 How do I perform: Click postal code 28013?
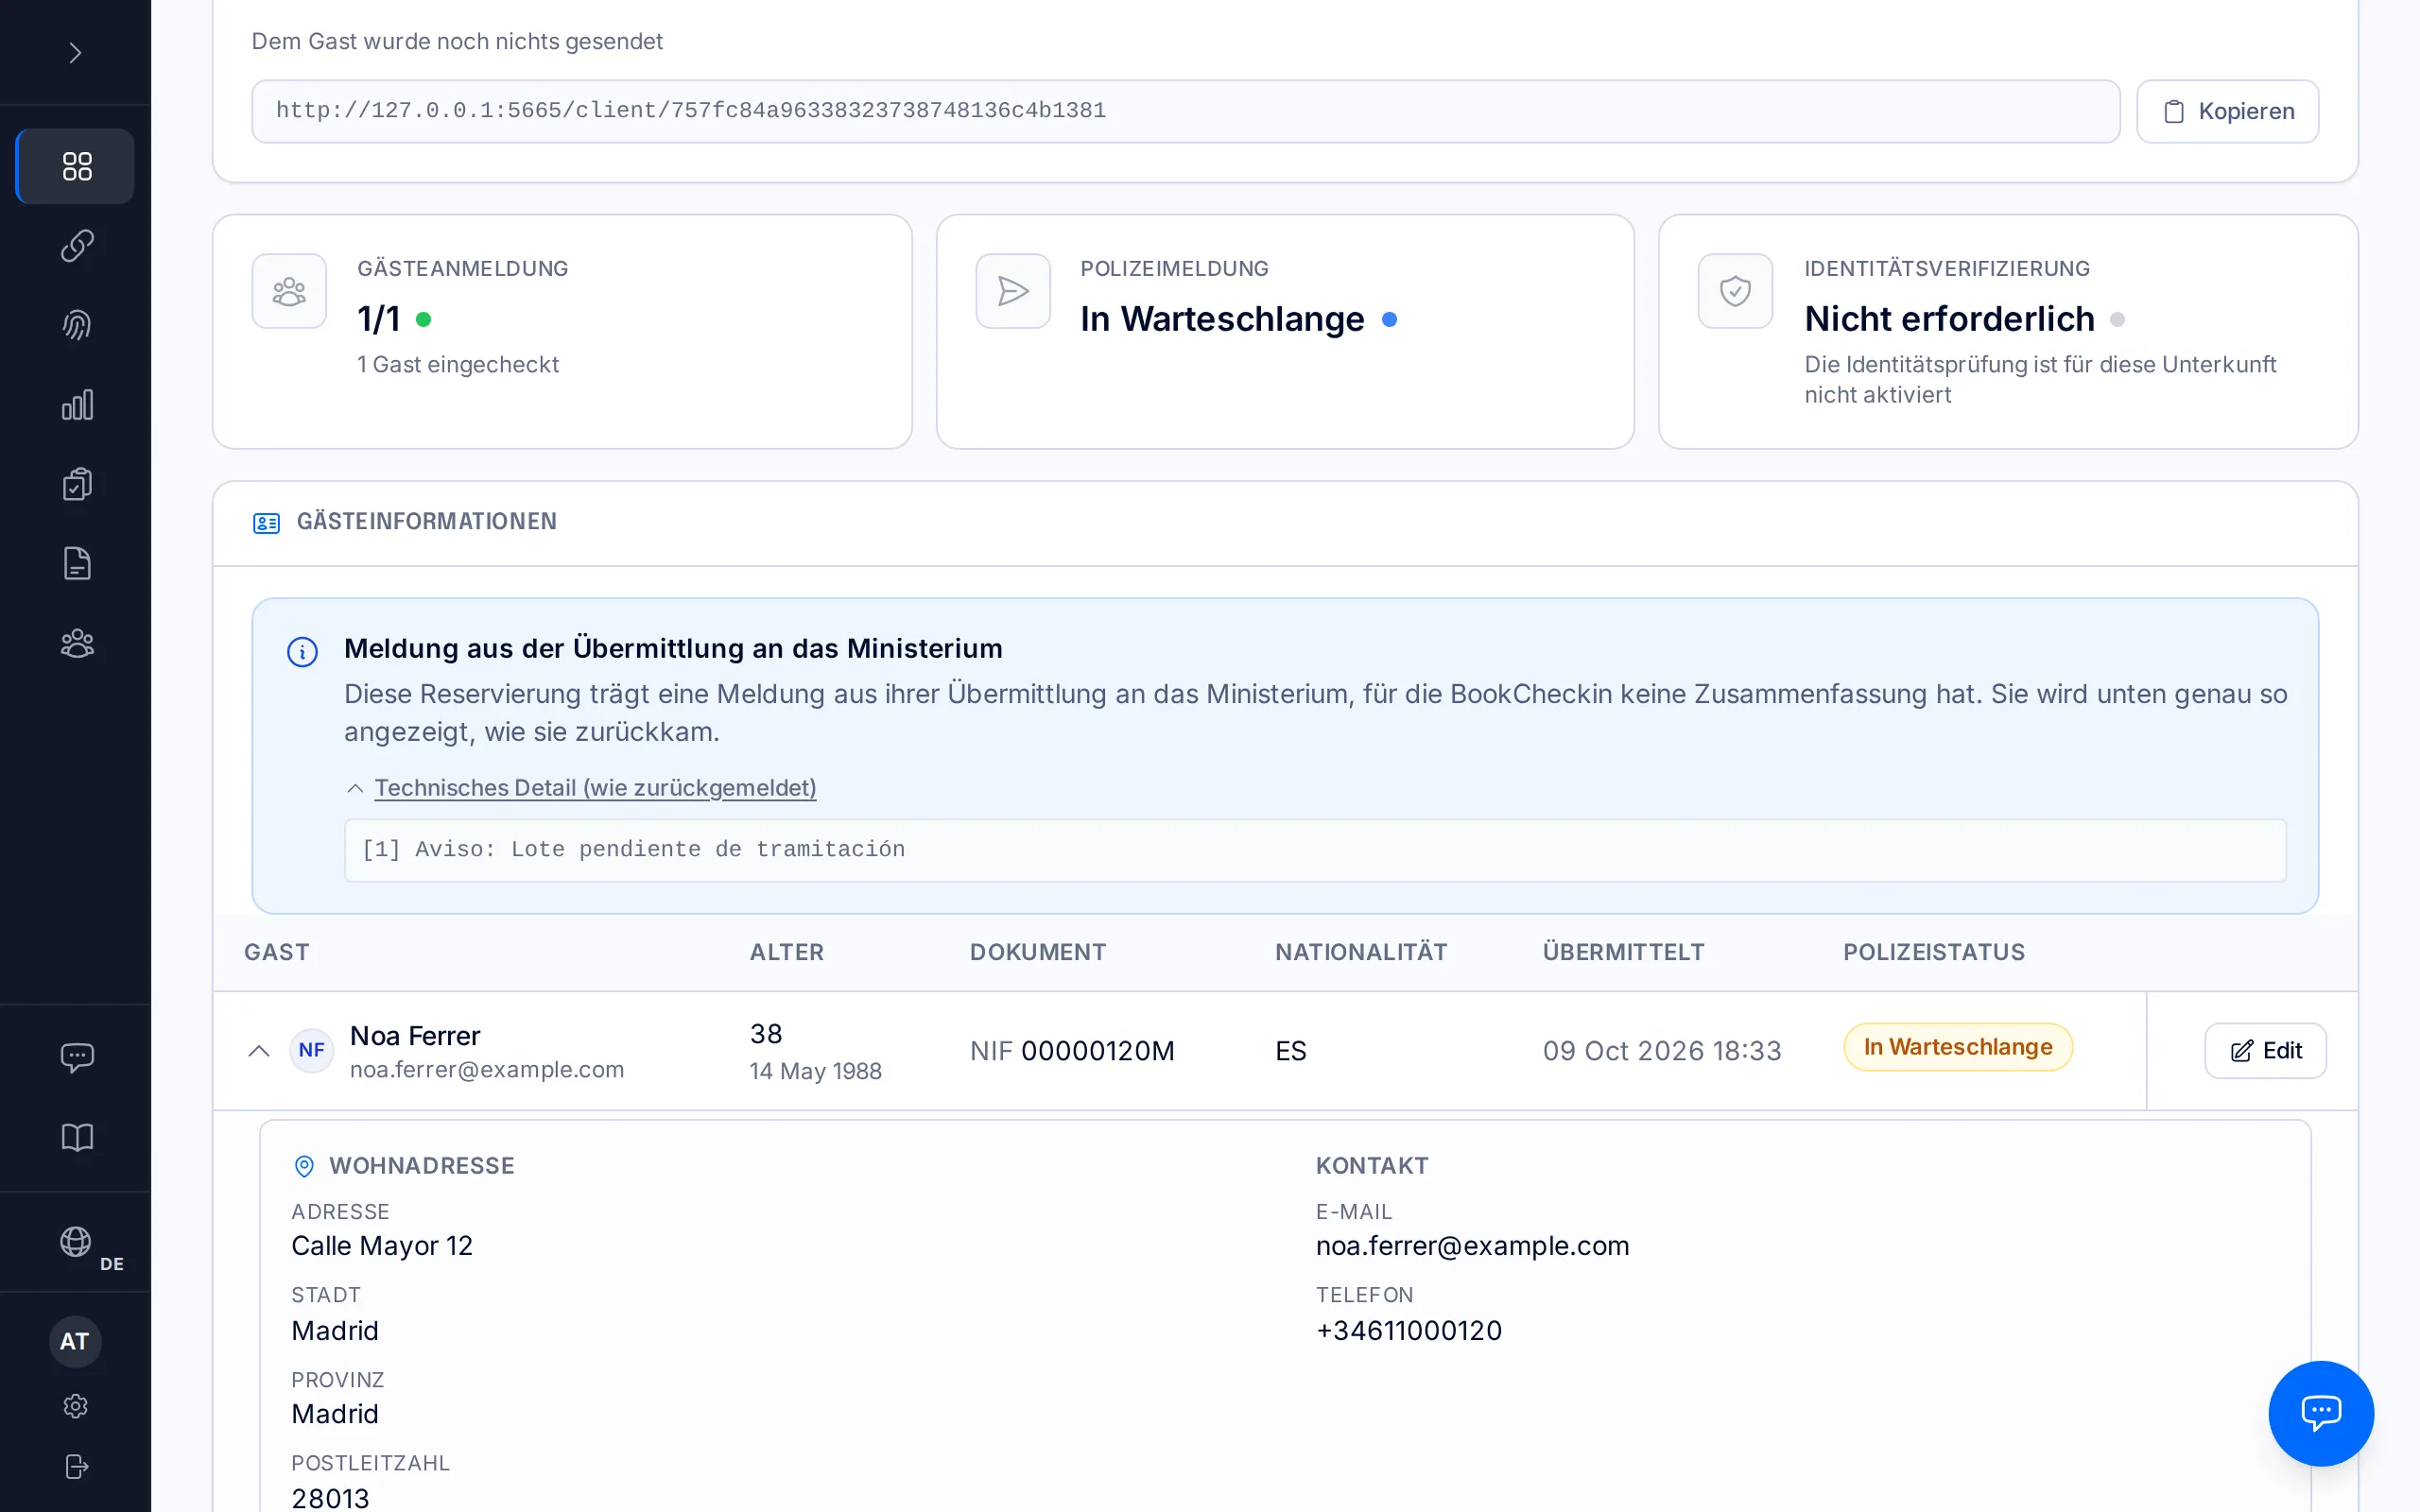point(330,1498)
